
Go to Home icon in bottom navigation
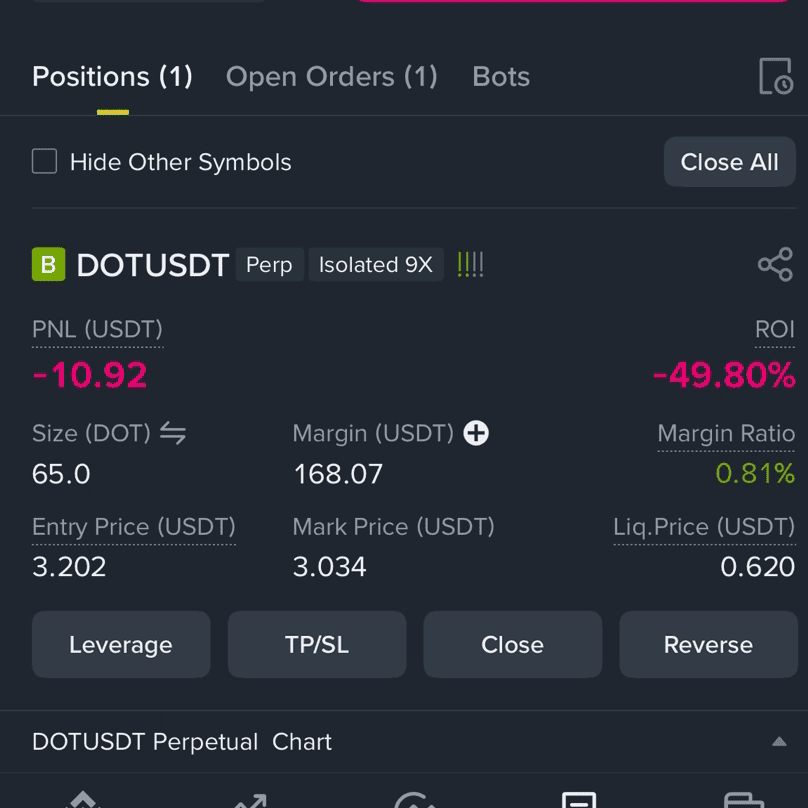pyautogui.click(x=83, y=800)
